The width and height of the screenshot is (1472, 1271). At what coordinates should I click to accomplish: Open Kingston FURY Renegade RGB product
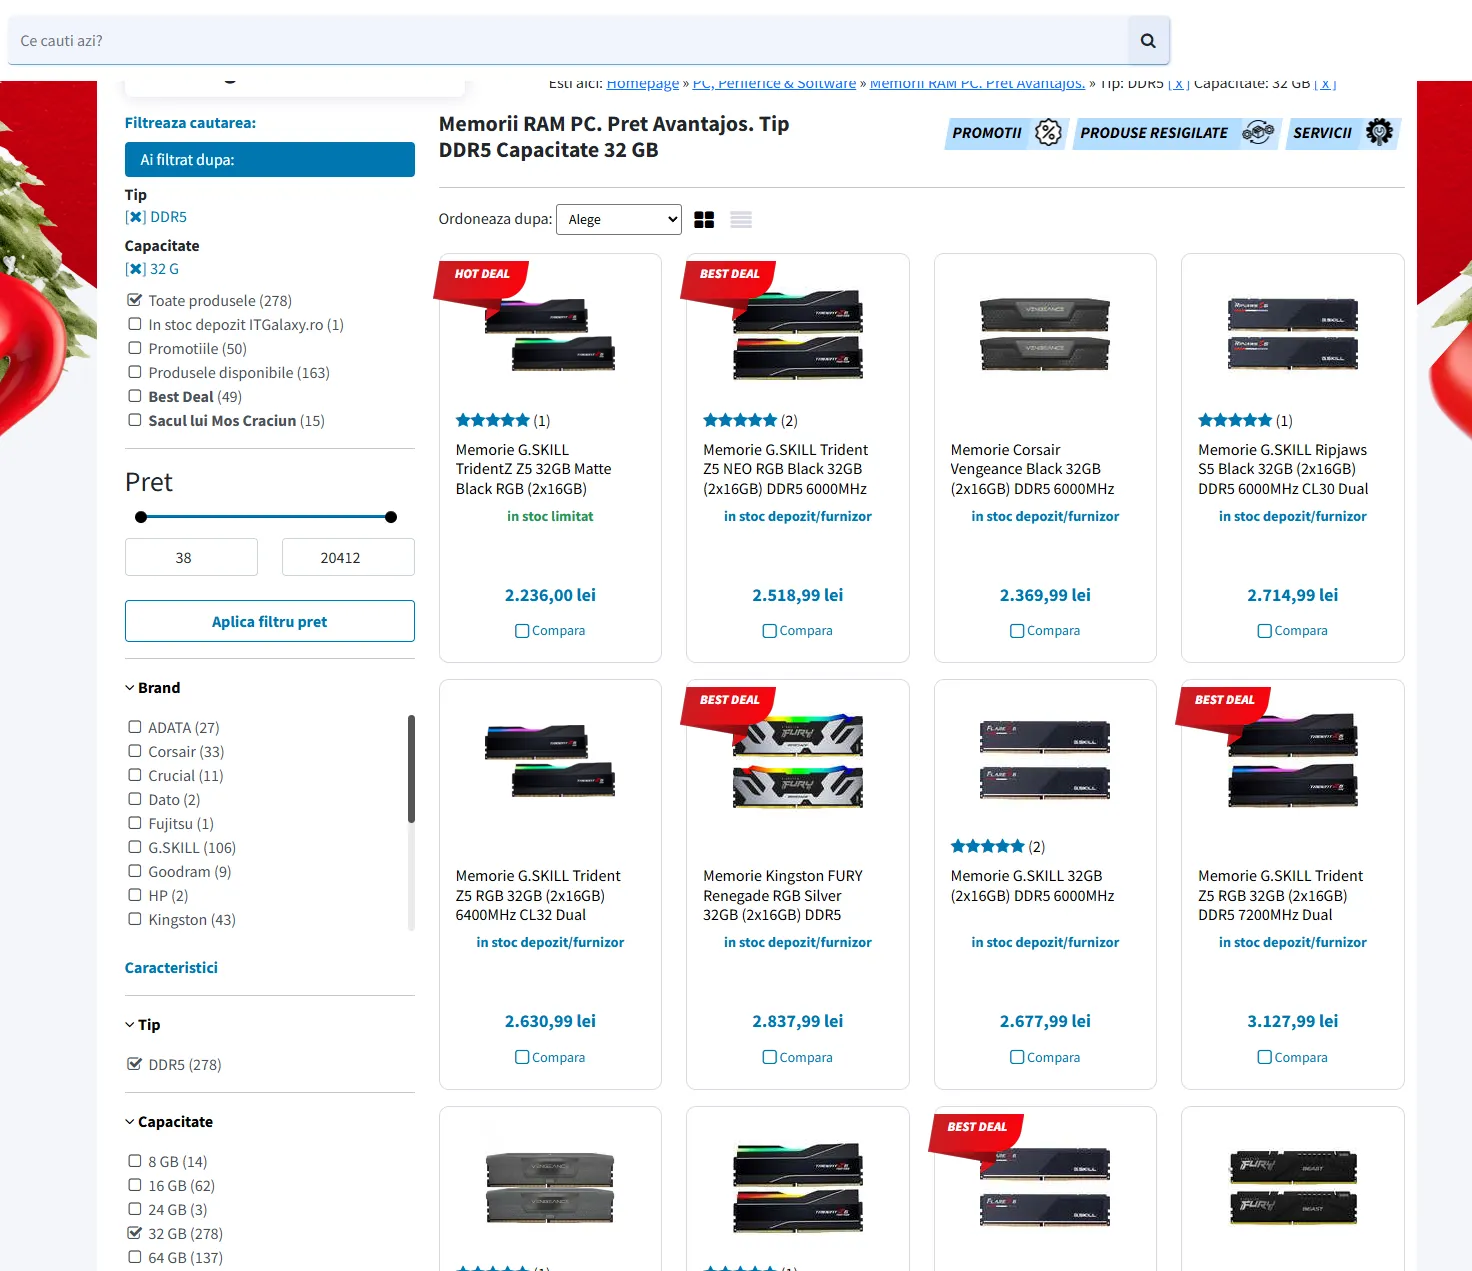(782, 895)
